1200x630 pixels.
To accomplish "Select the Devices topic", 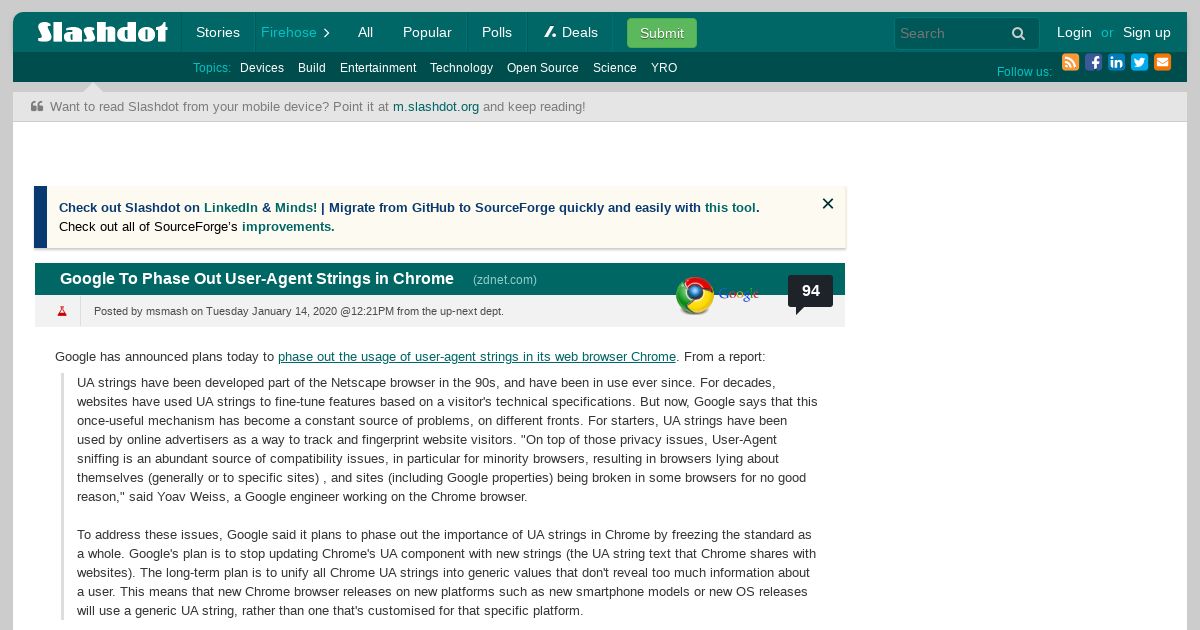I will [x=262, y=68].
